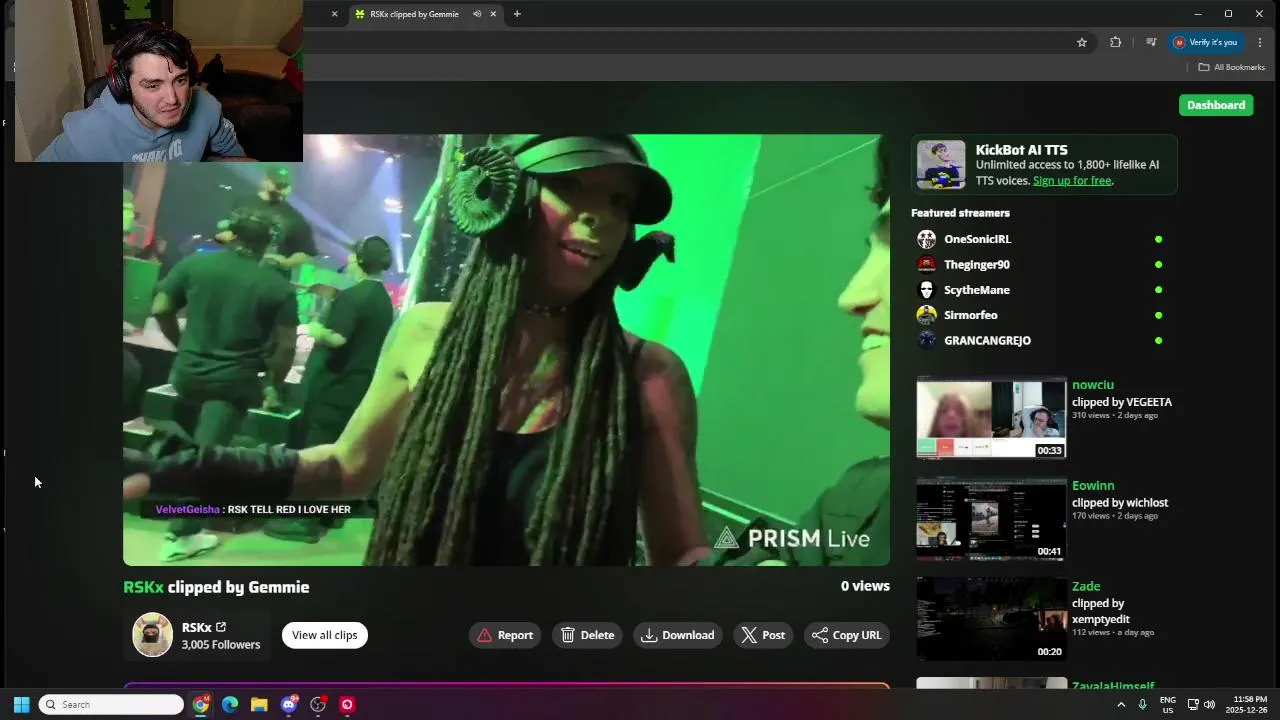The height and width of the screenshot is (720, 1280).
Task: Click Sirmorfeo avatar icon
Action: tap(927, 315)
